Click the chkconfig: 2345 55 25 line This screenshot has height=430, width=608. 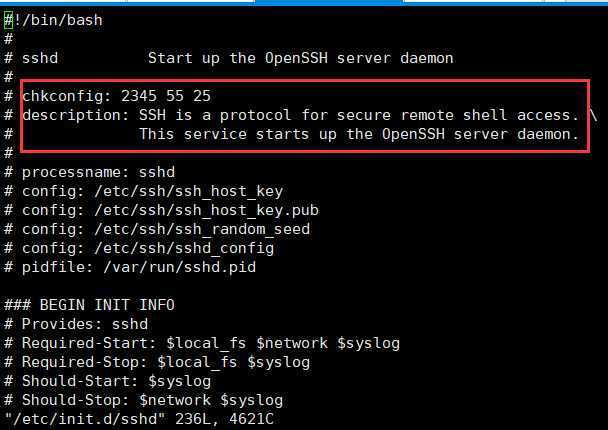(116, 96)
